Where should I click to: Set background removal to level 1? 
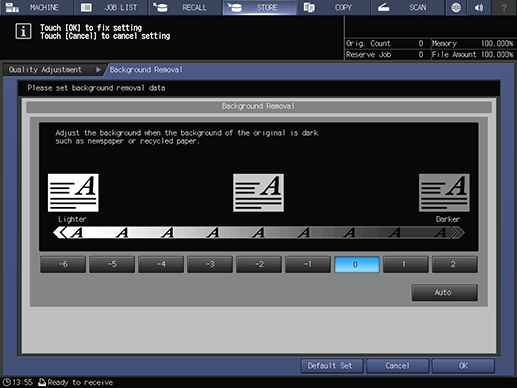click(406, 264)
